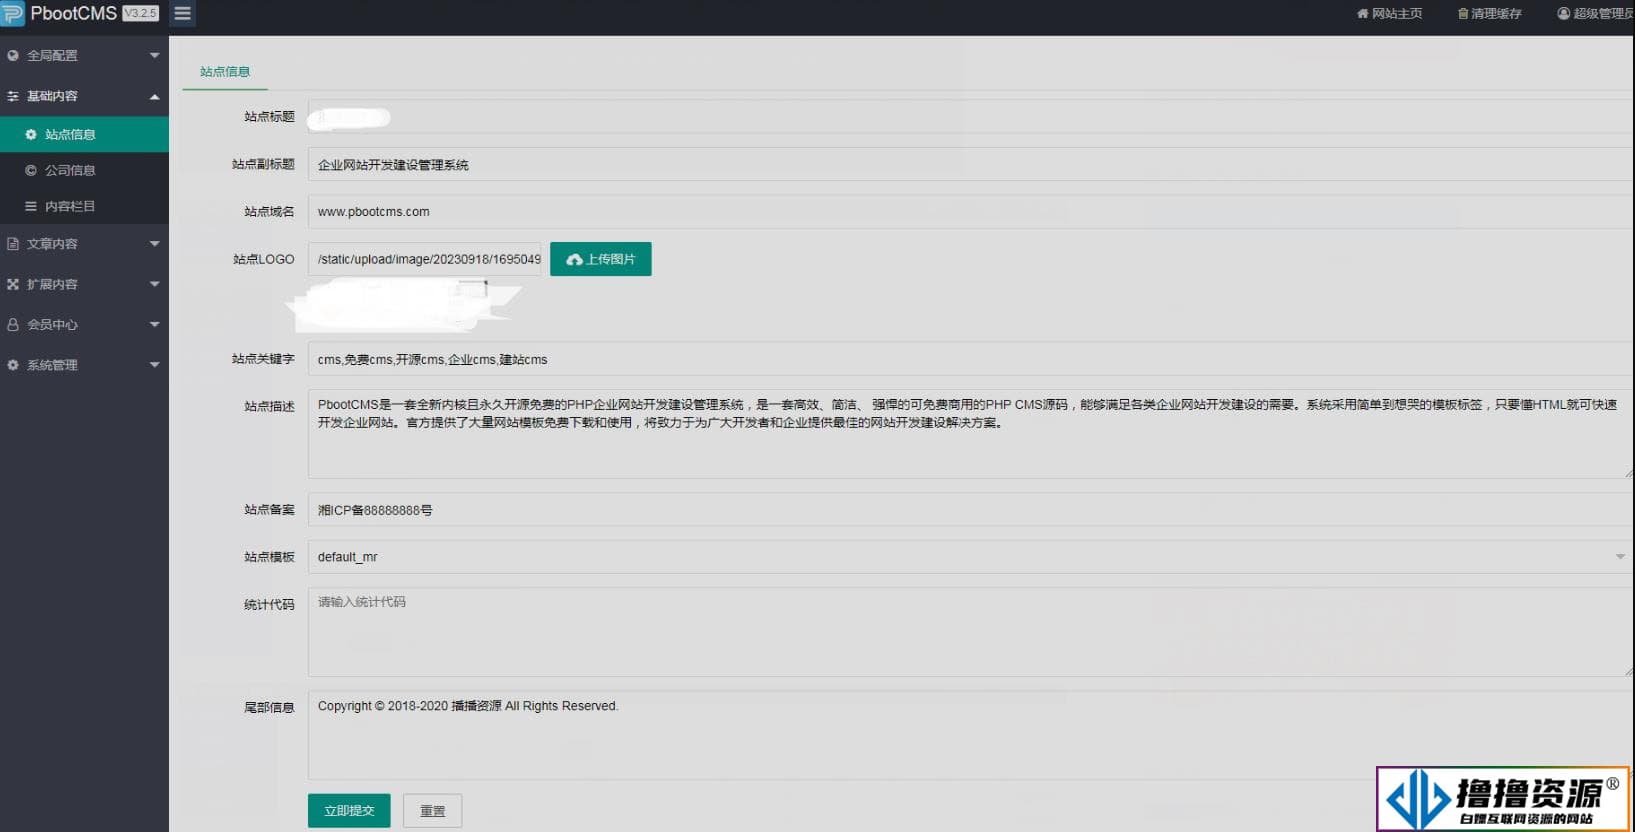
Task: Click the 站点备案 field label
Action: [x=269, y=510]
